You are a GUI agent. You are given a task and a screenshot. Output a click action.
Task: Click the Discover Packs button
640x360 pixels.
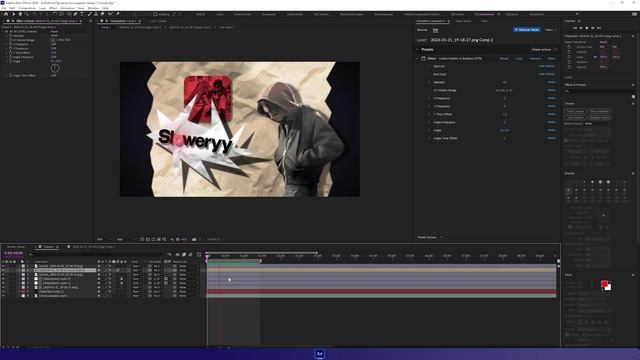click(x=527, y=30)
